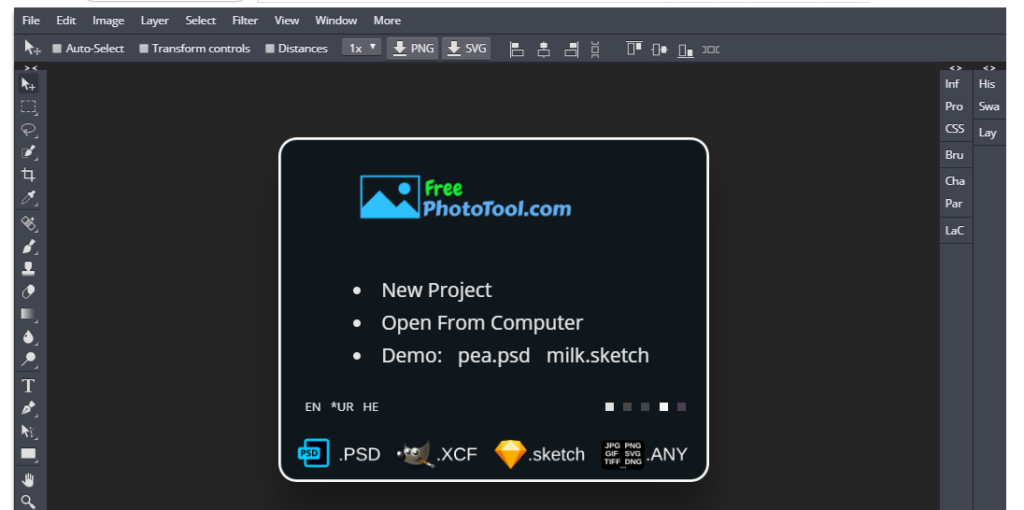Open the View menu

(x=287, y=20)
